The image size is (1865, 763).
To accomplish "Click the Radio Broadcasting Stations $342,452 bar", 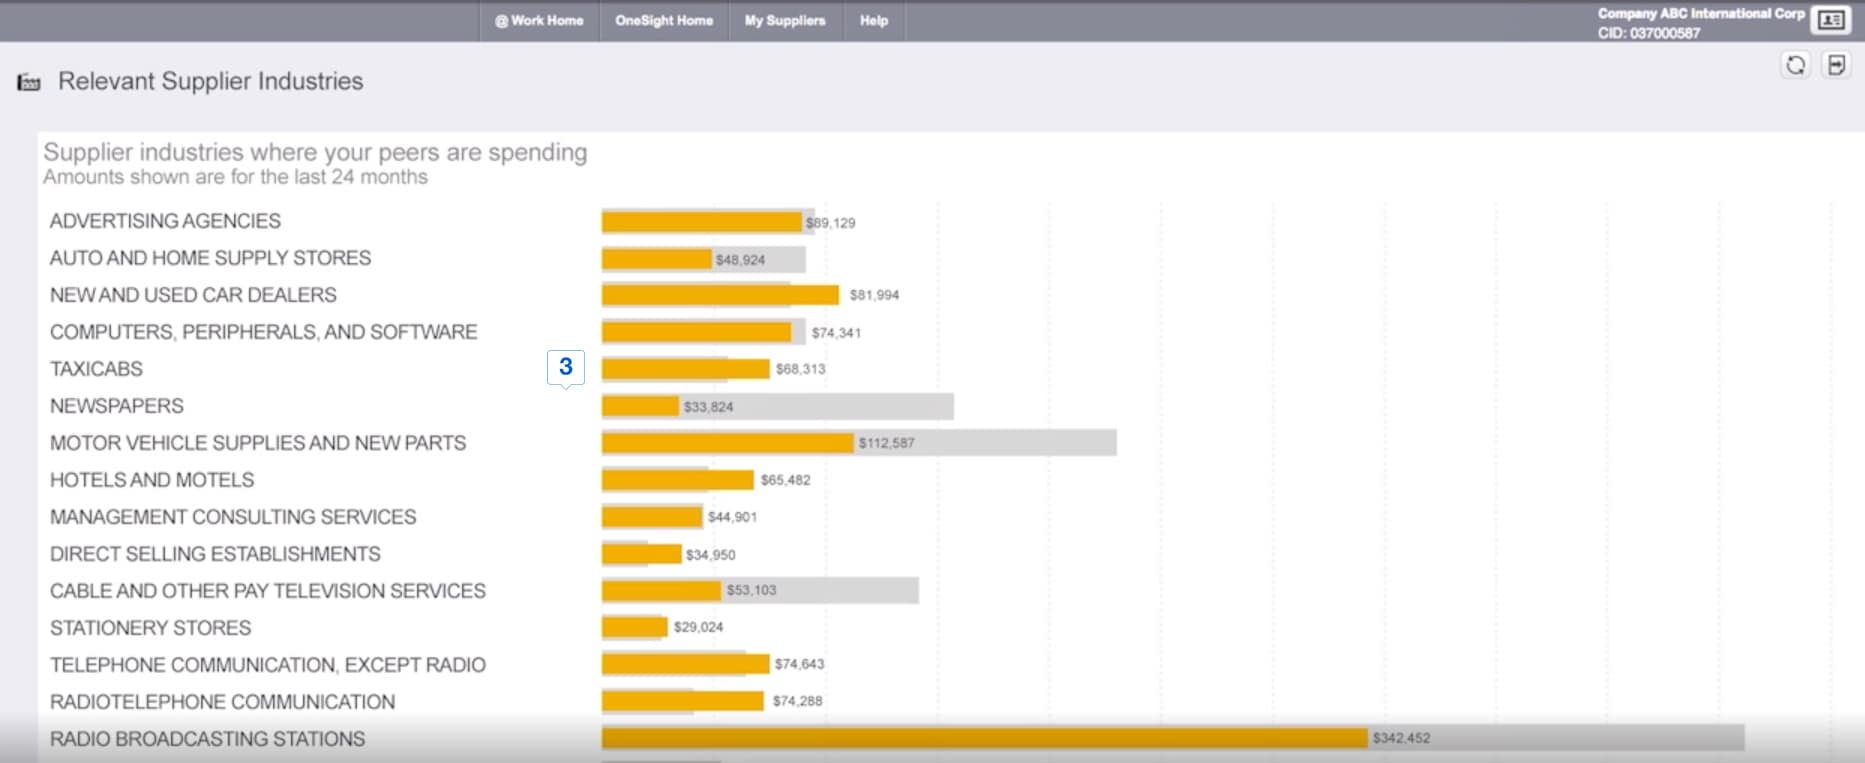I will click(x=984, y=738).
